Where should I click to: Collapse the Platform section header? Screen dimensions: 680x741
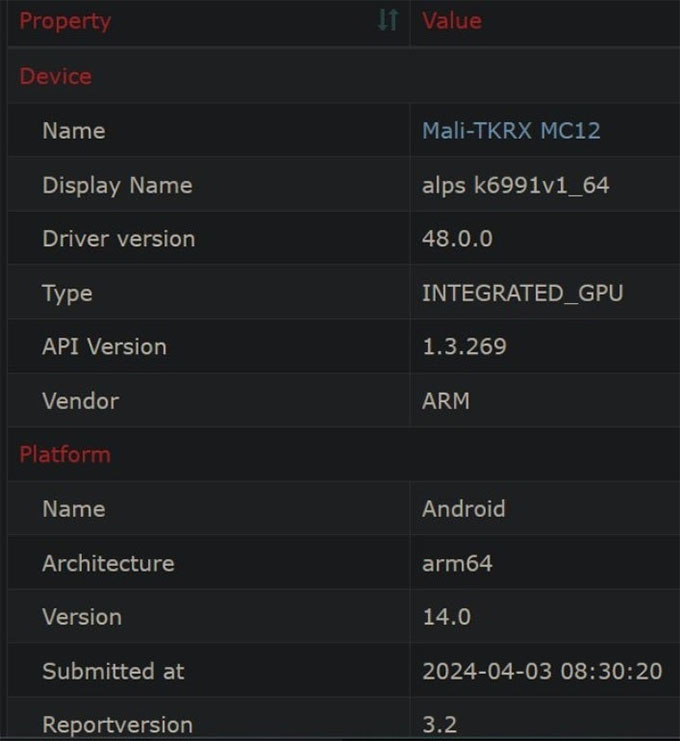65,454
